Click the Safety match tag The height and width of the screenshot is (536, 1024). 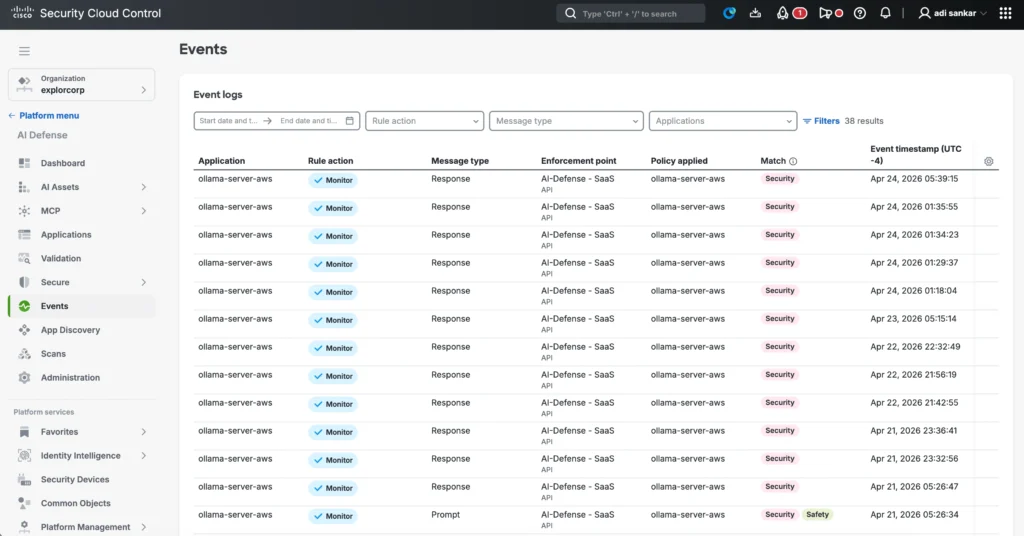click(x=817, y=514)
